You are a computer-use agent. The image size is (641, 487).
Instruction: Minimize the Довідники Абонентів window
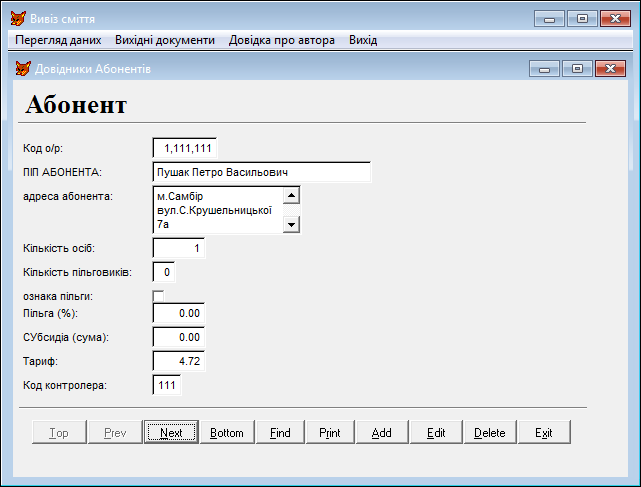click(x=545, y=69)
